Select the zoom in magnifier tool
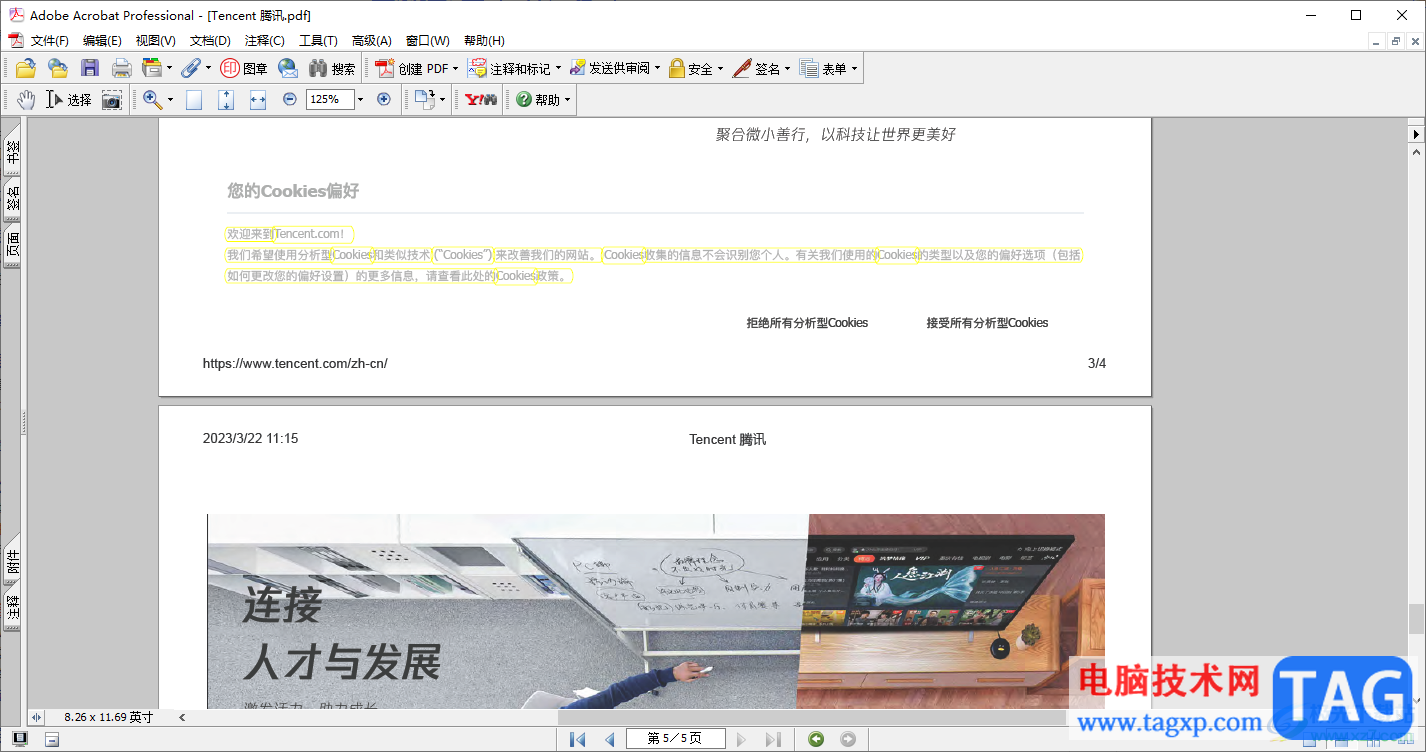The width and height of the screenshot is (1426, 752). point(152,99)
